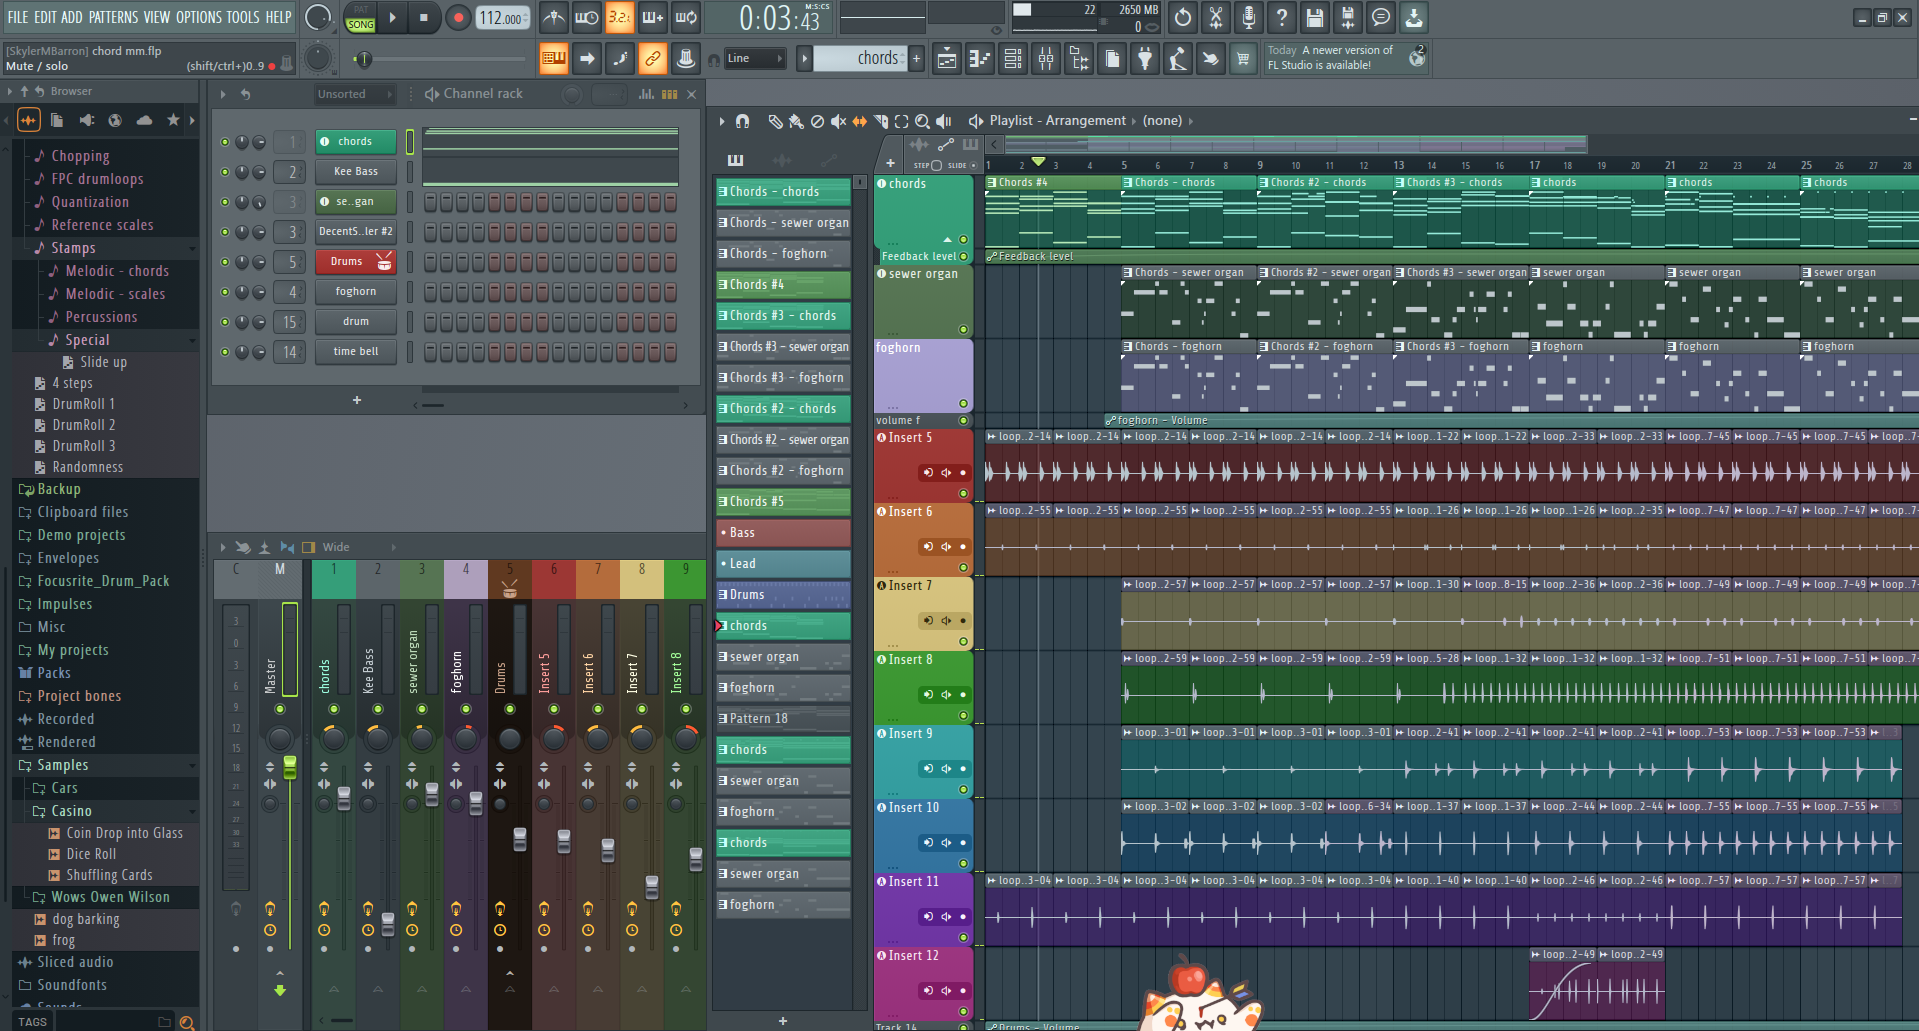Select the Paint brush tool in Playlist

tap(796, 121)
